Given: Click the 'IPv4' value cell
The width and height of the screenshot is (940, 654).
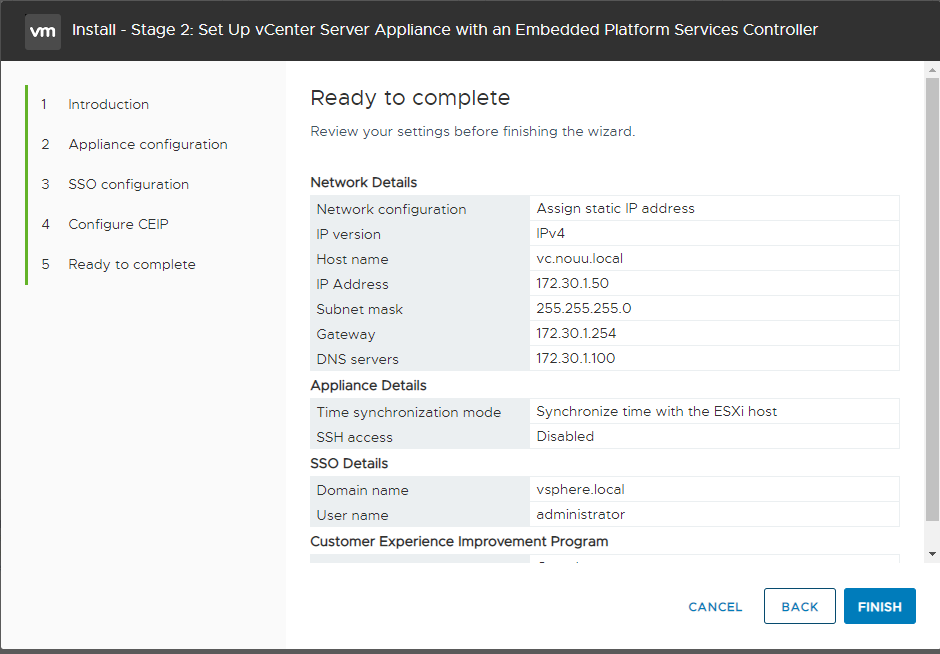Looking at the screenshot, I should point(714,233).
